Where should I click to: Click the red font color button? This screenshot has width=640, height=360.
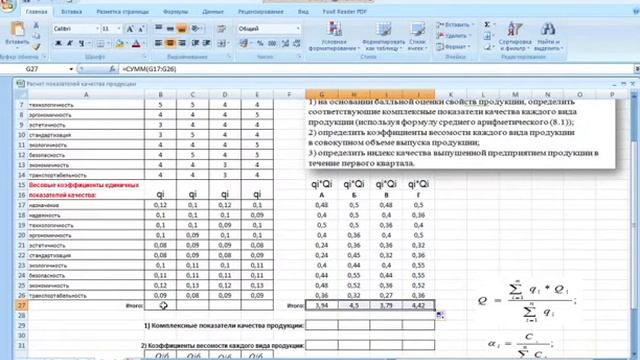click(x=136, y=43)
